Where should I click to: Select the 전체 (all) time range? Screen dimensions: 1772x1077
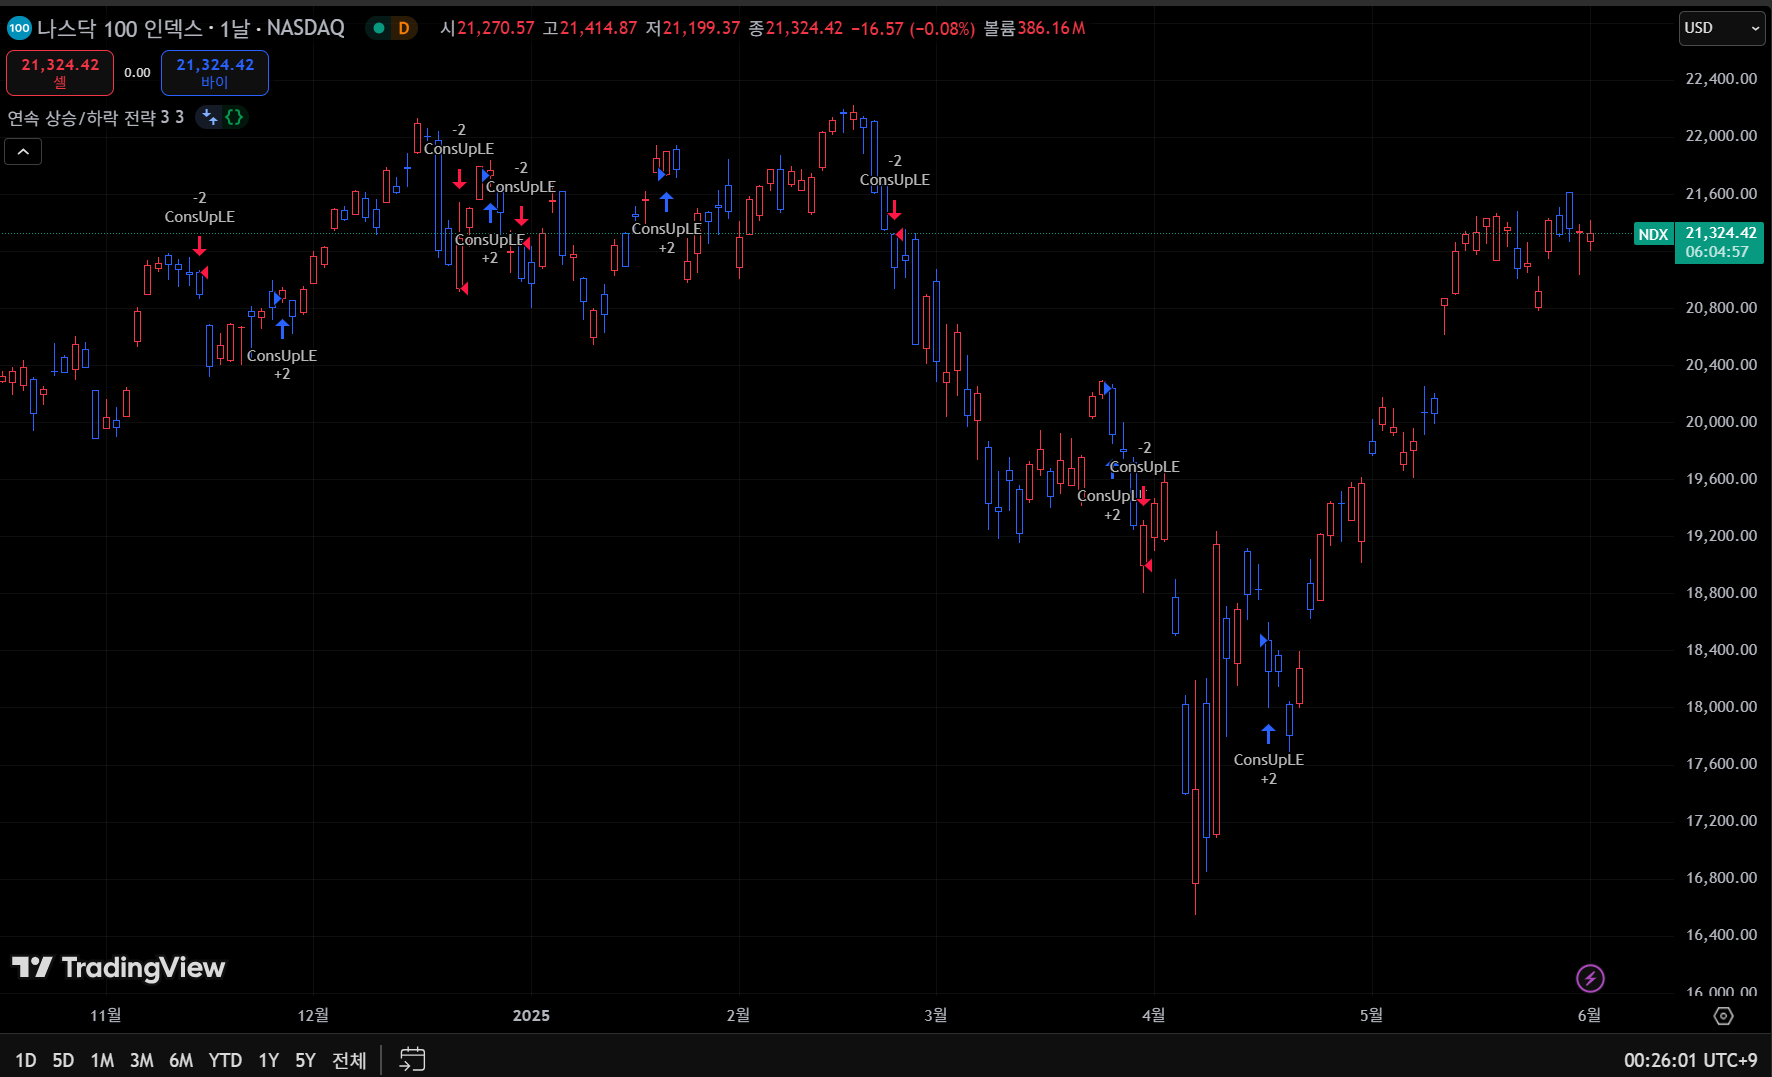[349, 1060]
